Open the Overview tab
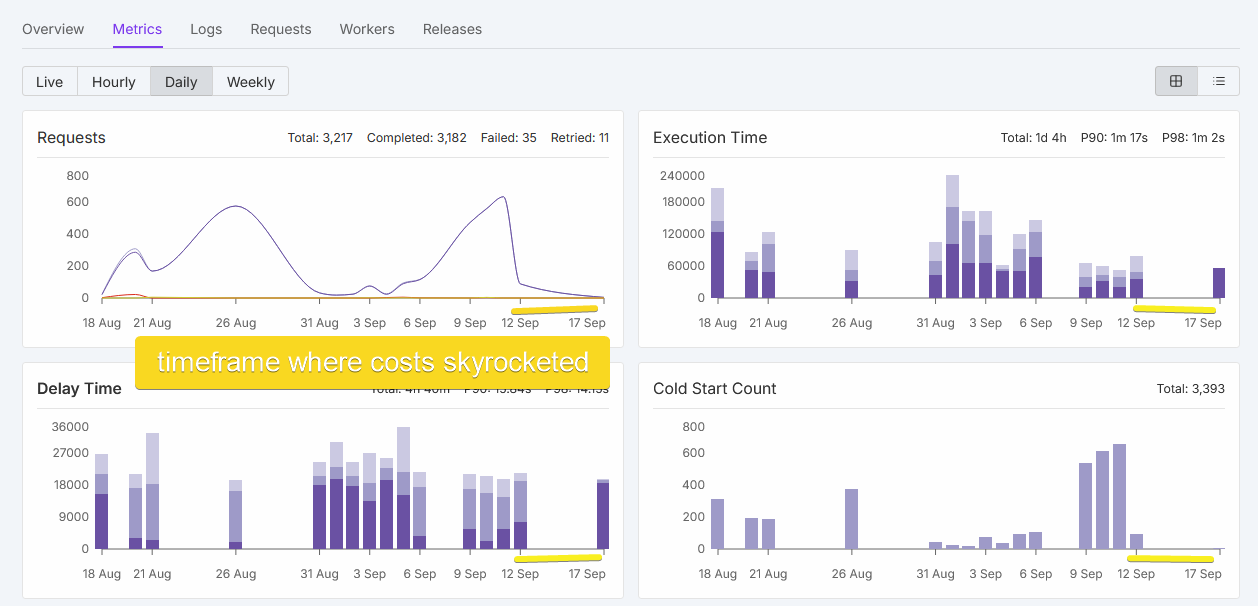 [x=53, y=29]
